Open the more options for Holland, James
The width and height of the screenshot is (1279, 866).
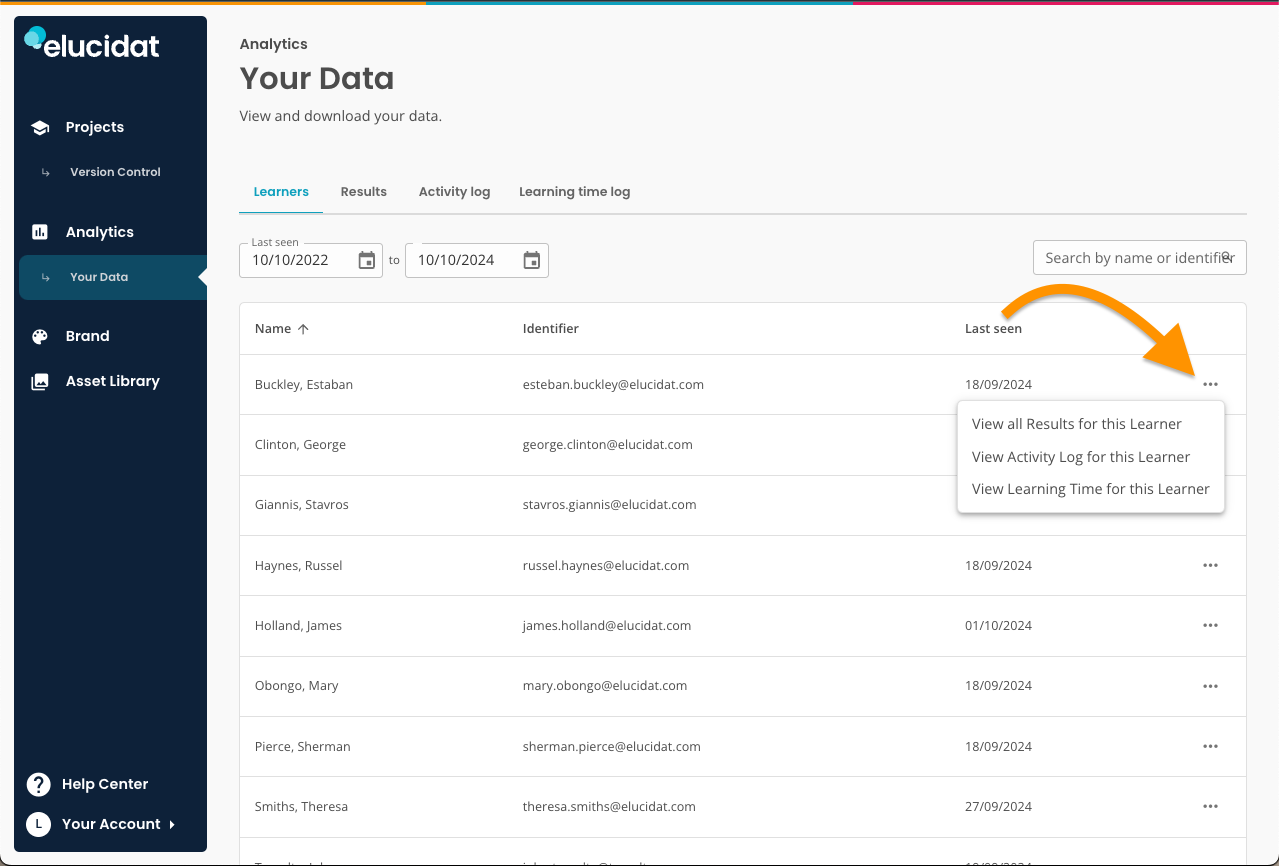point(1210,625)
